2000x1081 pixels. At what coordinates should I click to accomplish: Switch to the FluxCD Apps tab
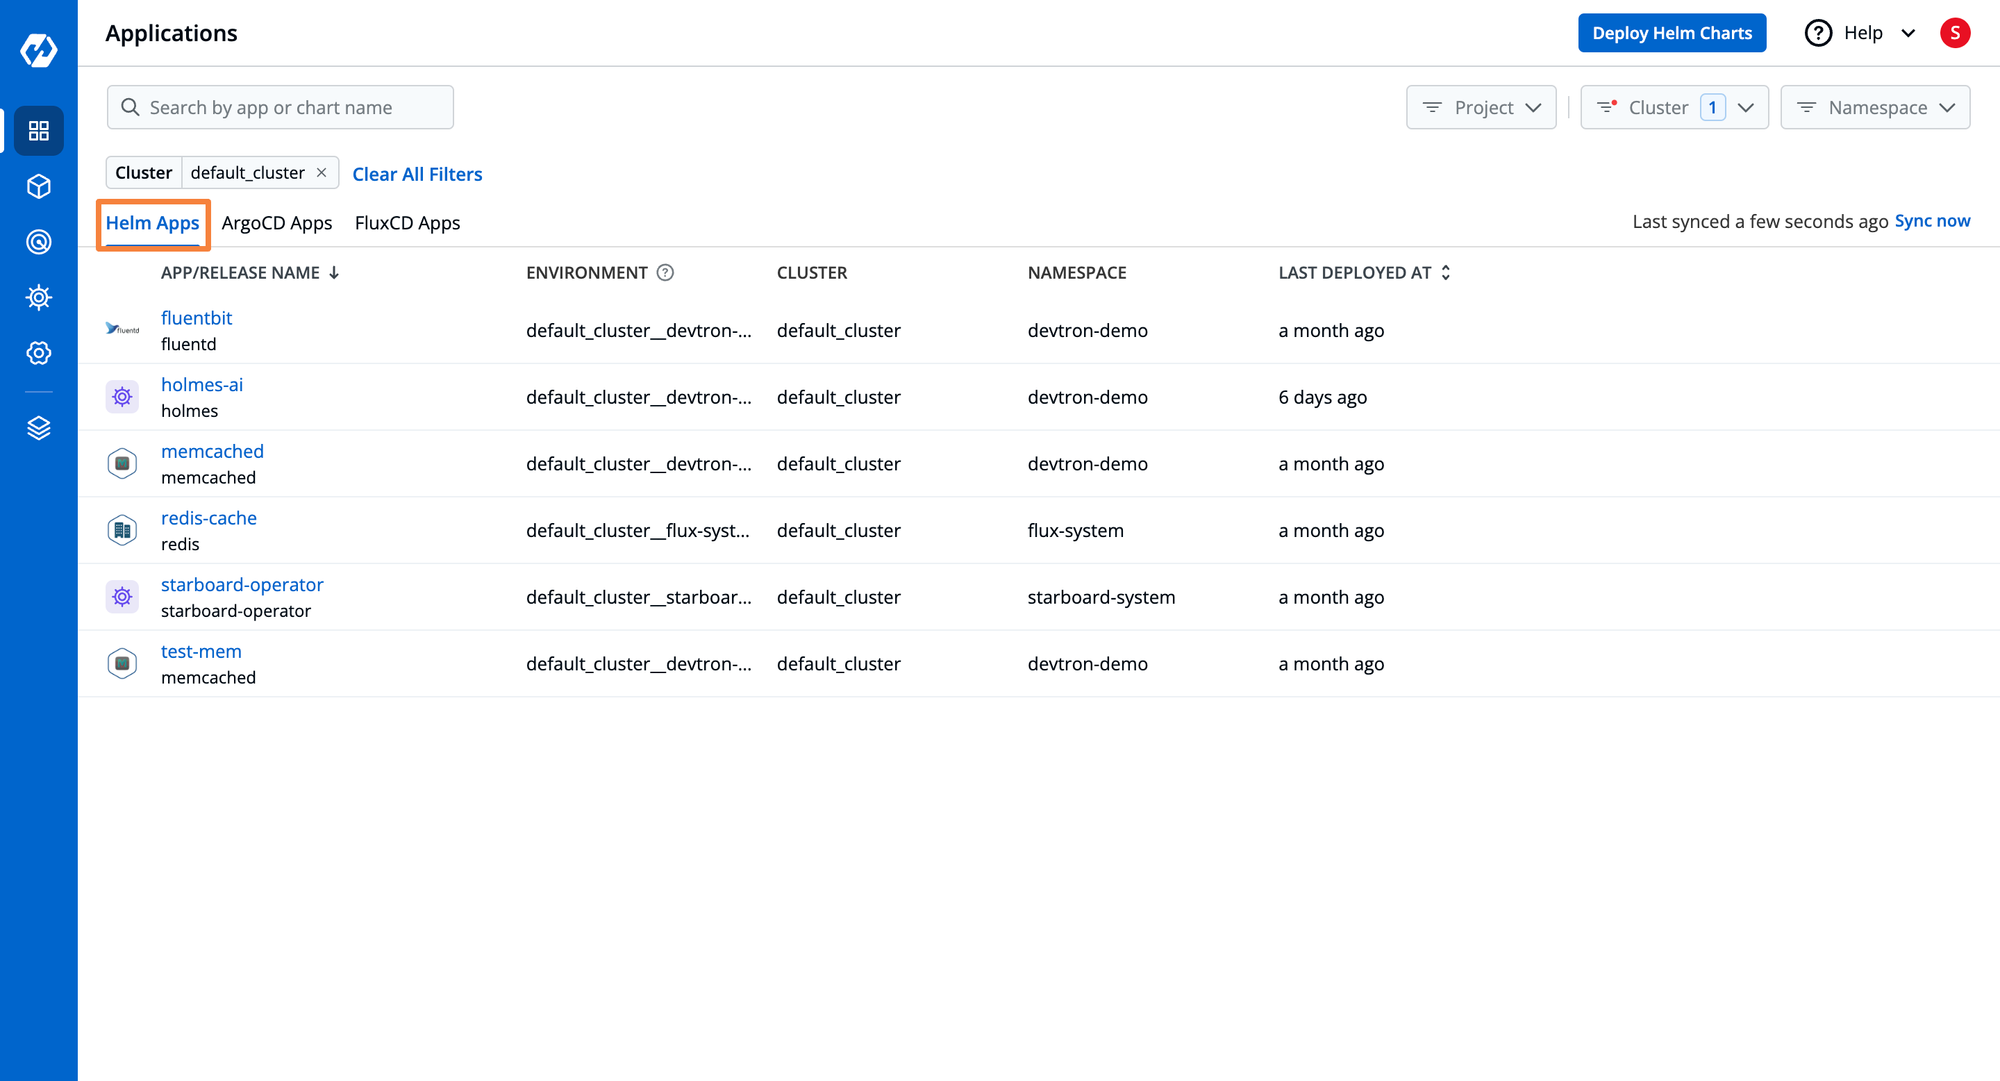click(x=407, y=222)
